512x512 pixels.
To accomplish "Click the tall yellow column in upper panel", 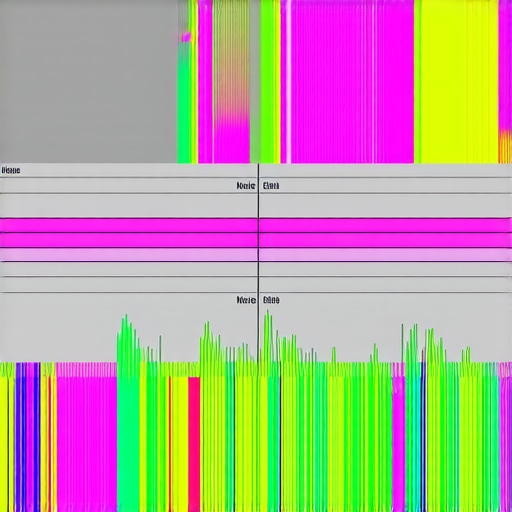I will tap(459, 81).
